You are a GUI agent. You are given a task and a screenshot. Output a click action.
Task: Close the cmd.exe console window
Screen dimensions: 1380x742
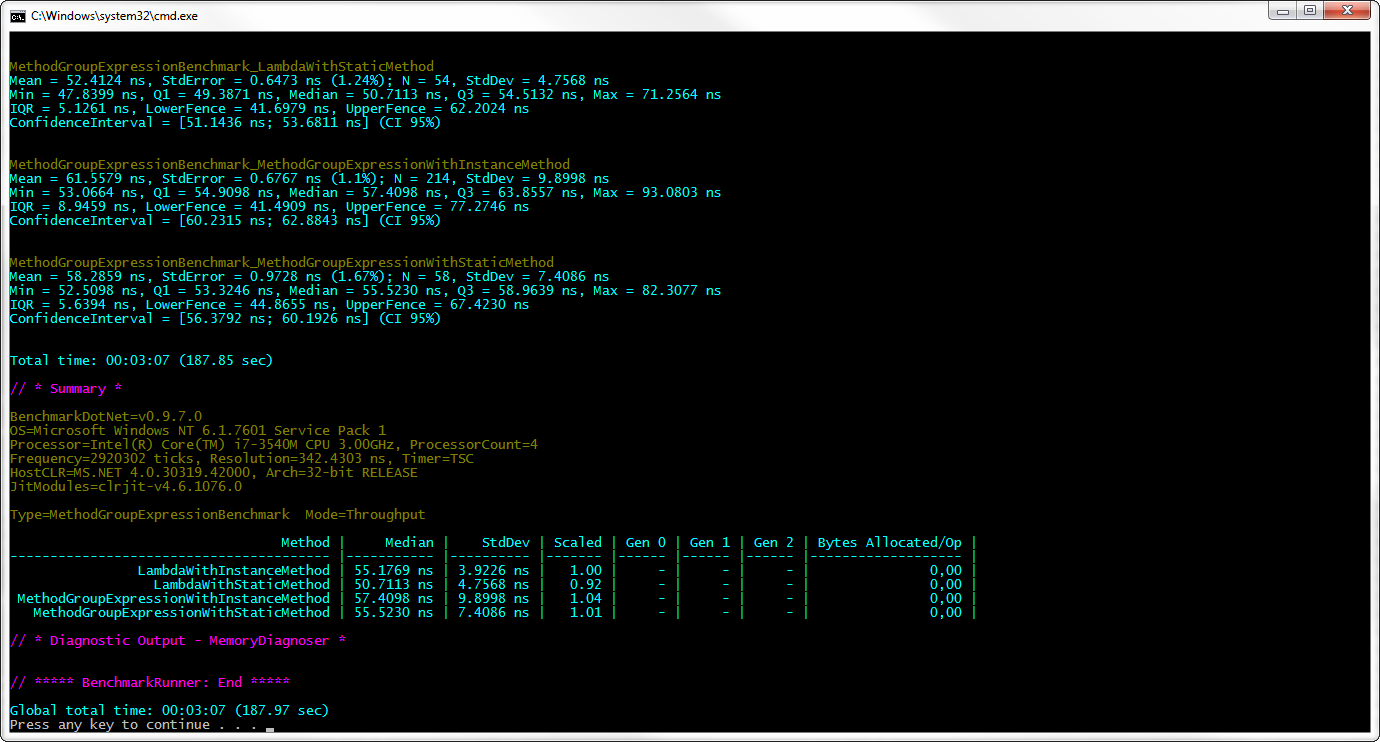click(x=1347, y=11)
